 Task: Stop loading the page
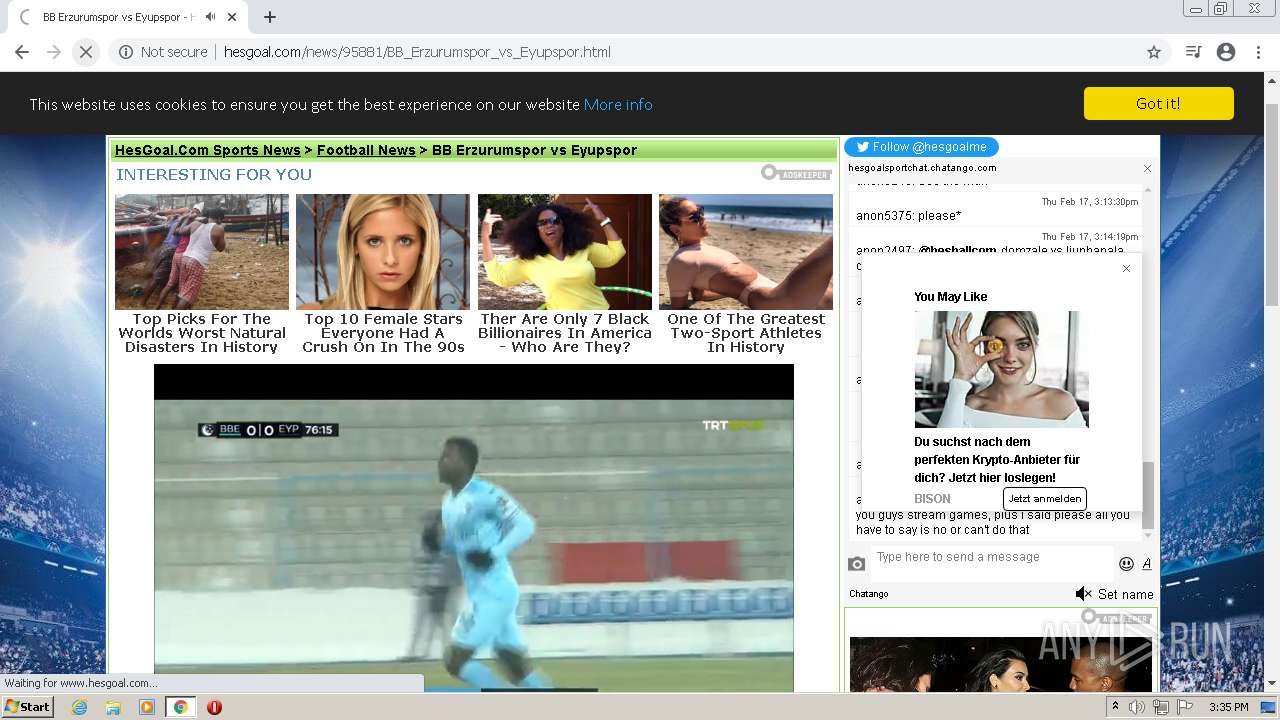pos(86,52)
